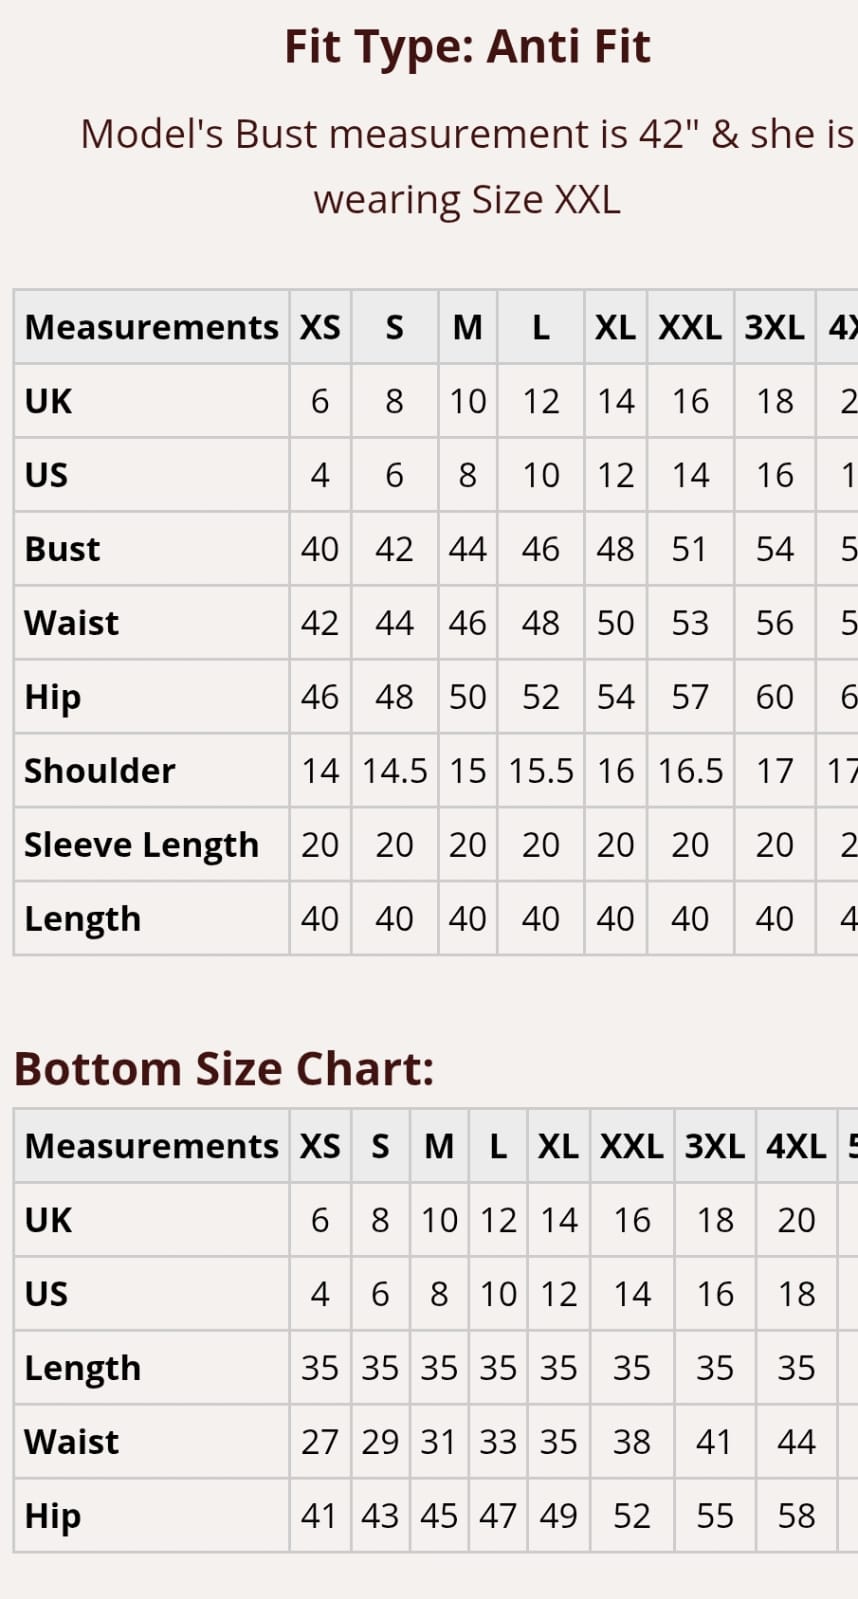Select the Shoulder row label
This screenshot has width=858, height=1599.
(x=100, y=771)
